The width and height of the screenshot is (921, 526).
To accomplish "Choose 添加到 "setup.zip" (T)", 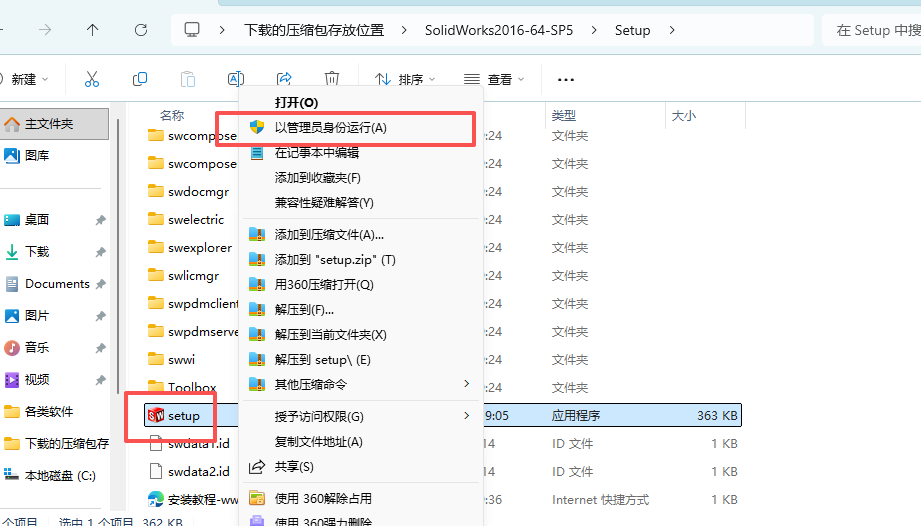I will coord(361,259).
